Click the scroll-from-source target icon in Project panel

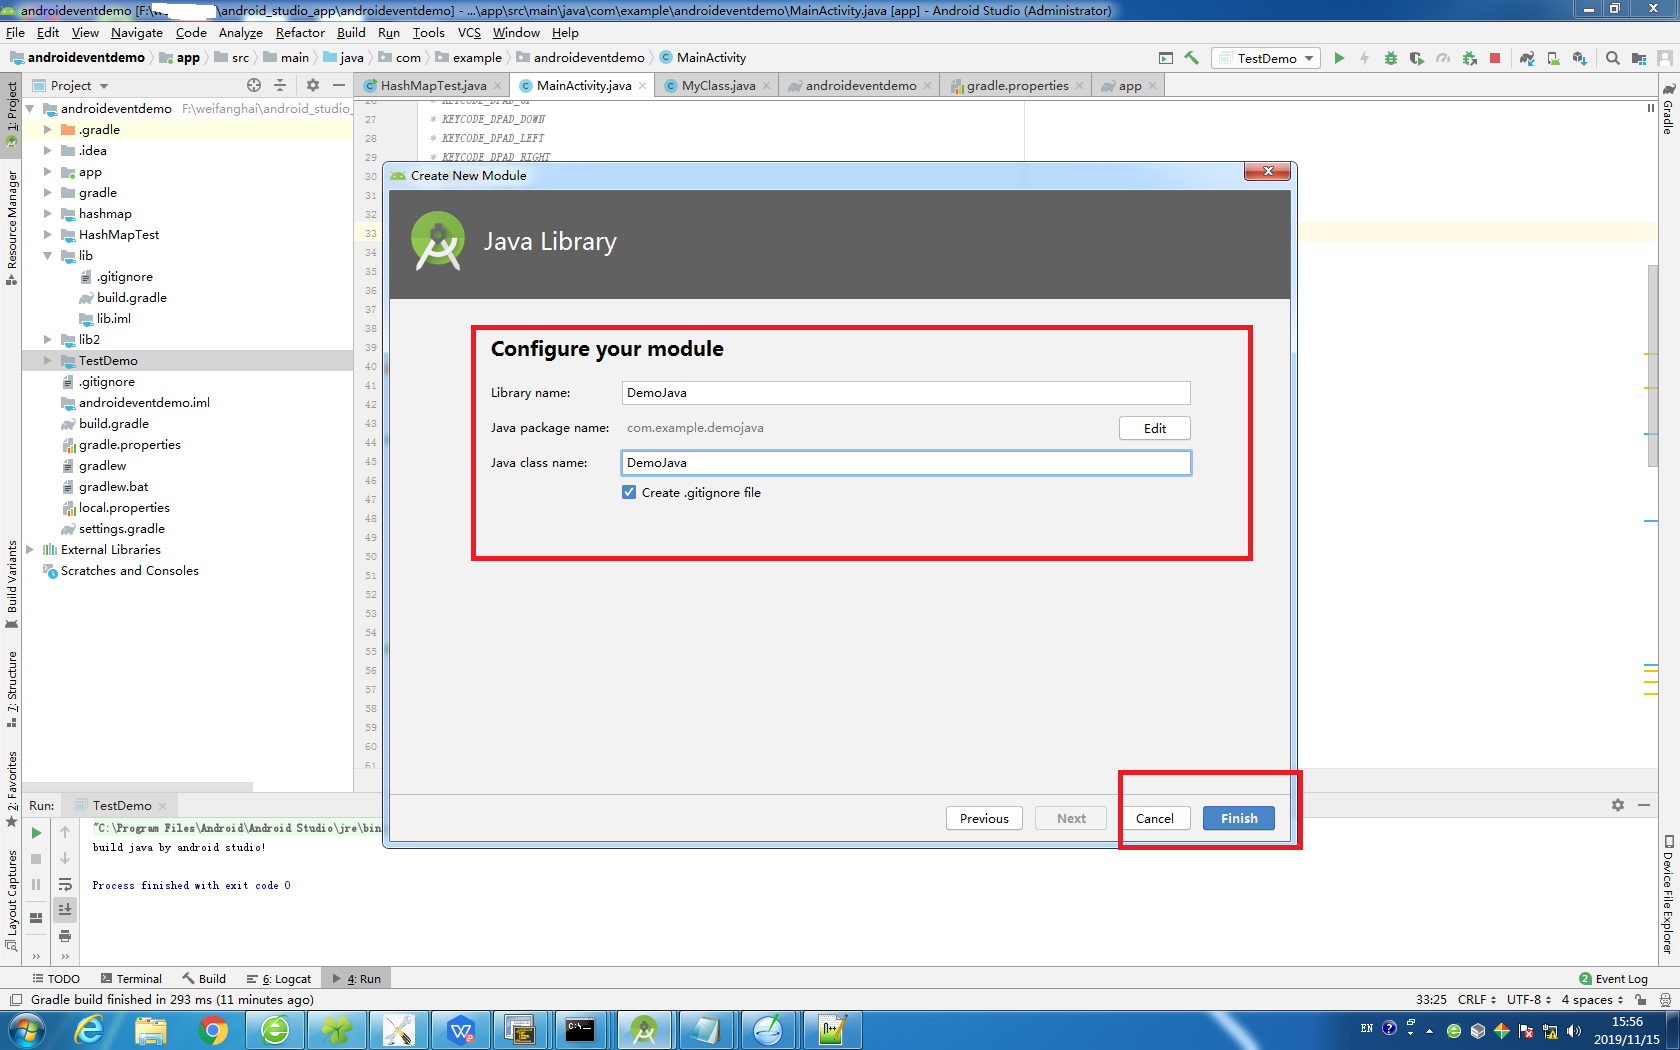[x=254, y=85]
